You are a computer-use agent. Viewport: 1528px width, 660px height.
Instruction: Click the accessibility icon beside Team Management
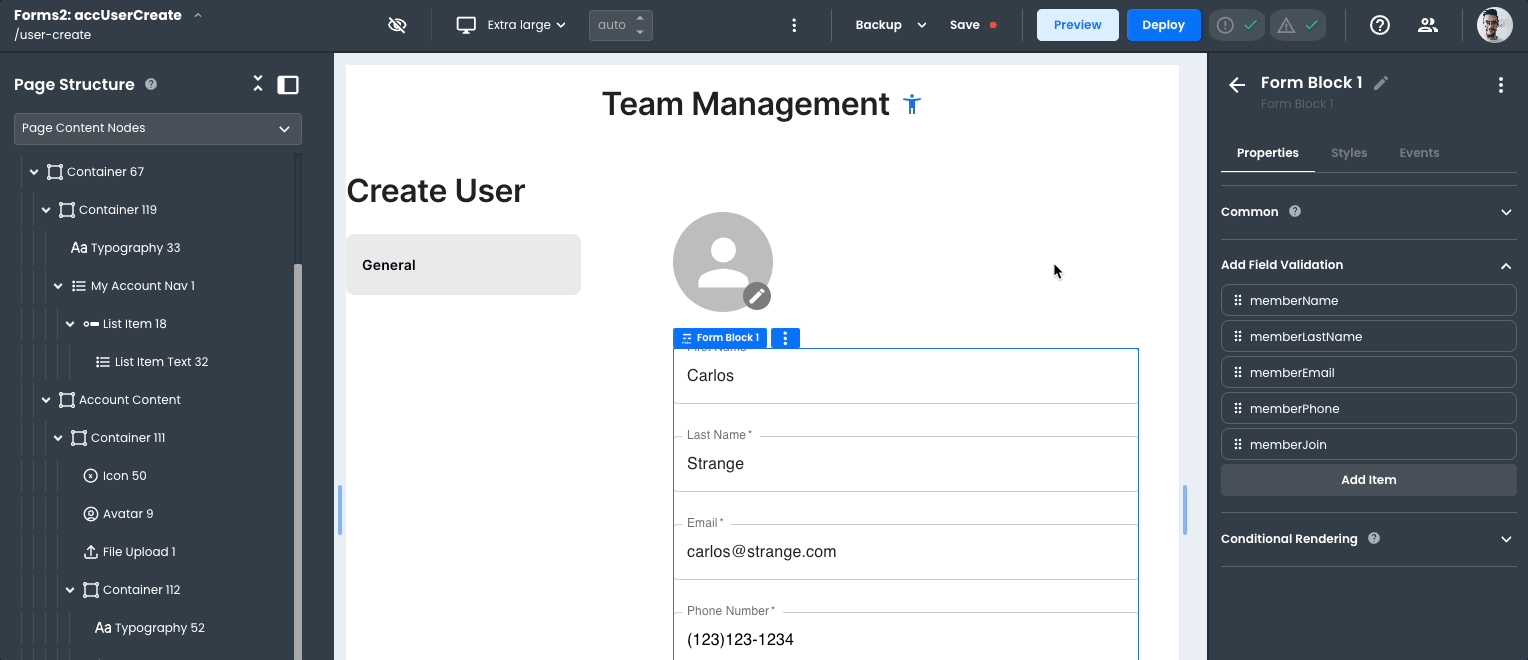911,104
